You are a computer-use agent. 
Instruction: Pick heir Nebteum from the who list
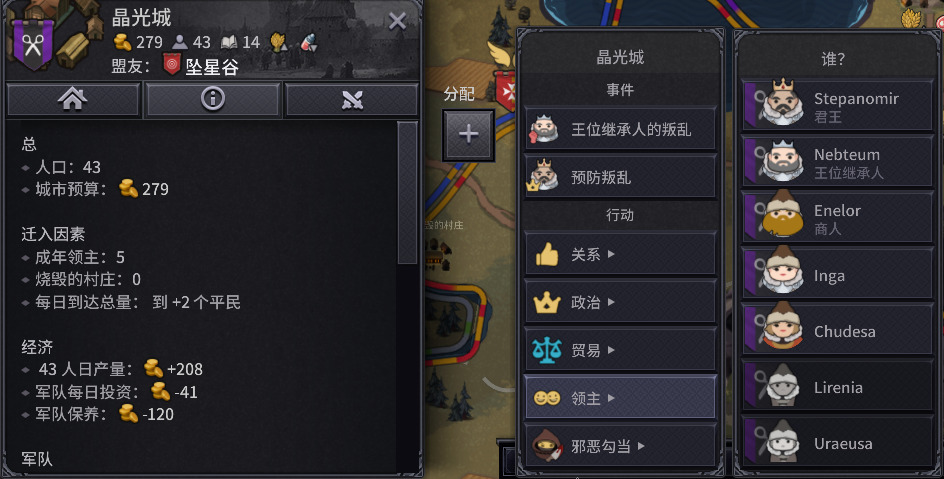tap(837, 162)
